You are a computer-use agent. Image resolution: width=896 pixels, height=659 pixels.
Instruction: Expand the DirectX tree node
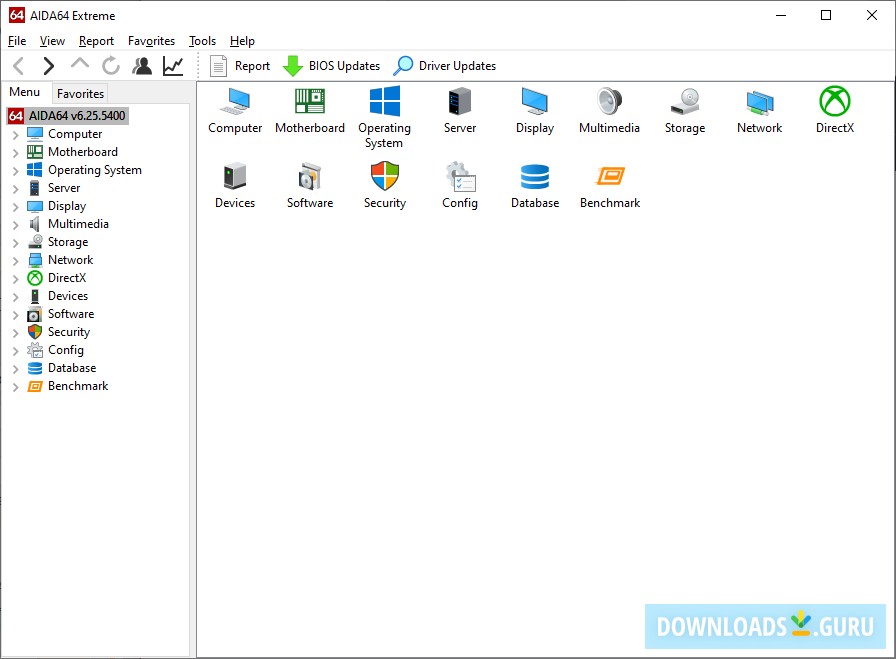(x=15, y=279)
